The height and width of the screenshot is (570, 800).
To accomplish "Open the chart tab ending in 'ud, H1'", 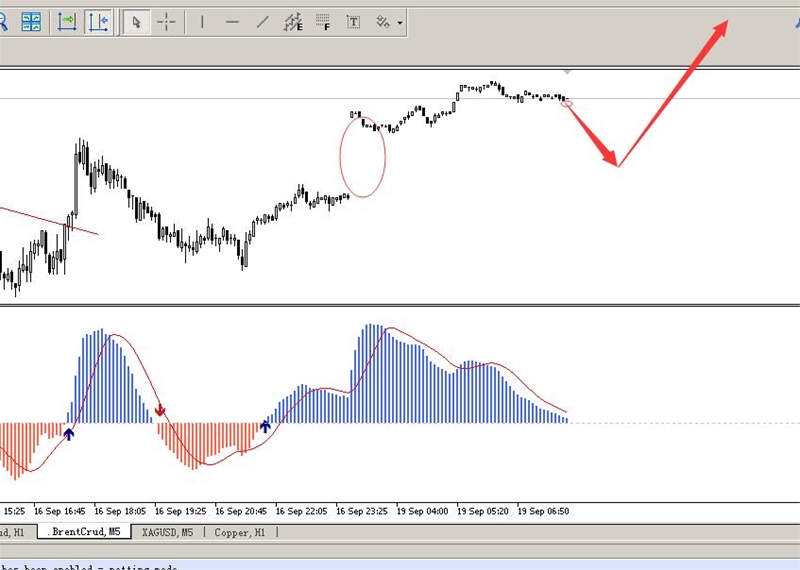I will [13, 532].
